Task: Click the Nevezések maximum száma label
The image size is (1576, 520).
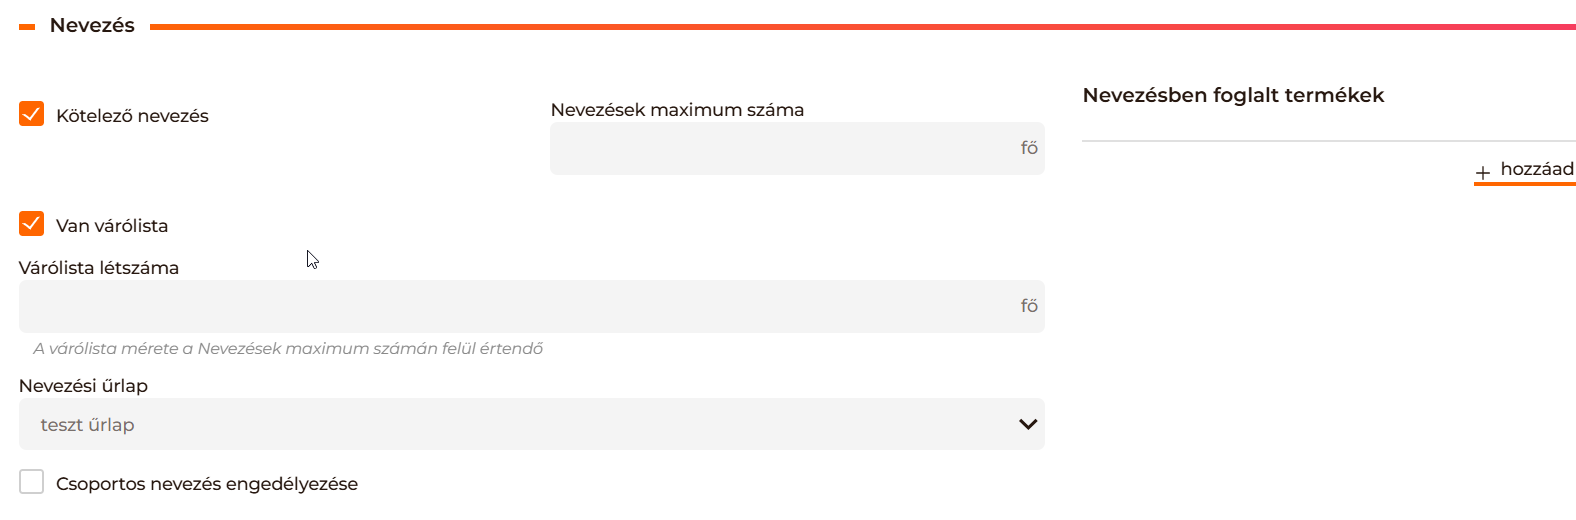Action: click(x=677, y=110)
